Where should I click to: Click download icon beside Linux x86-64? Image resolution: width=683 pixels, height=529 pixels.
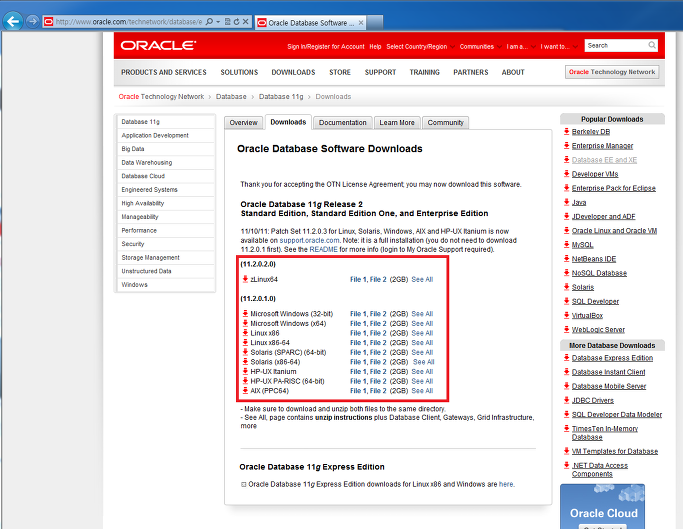pos(245,342)
